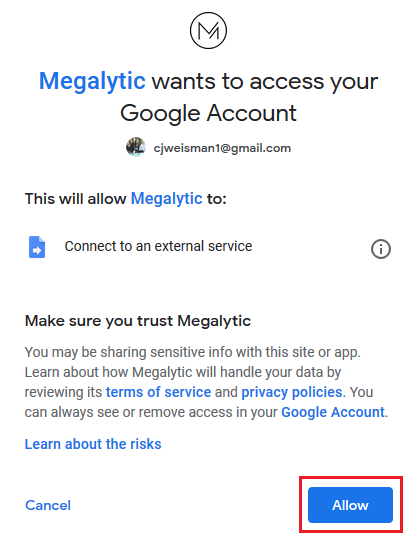This screenshot has width=417, height=544.
Task: Click 'Learn about how Megalytic will handle' sentence
Action: click(x=183, y=372)
